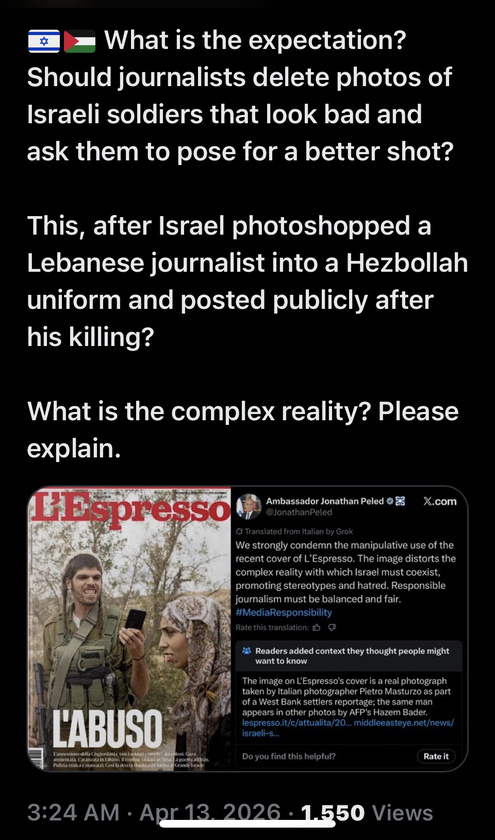The height and width of the screenshot is (840, 495).
Task: Give the translation a thumbs up
Action: coord(316,627)
